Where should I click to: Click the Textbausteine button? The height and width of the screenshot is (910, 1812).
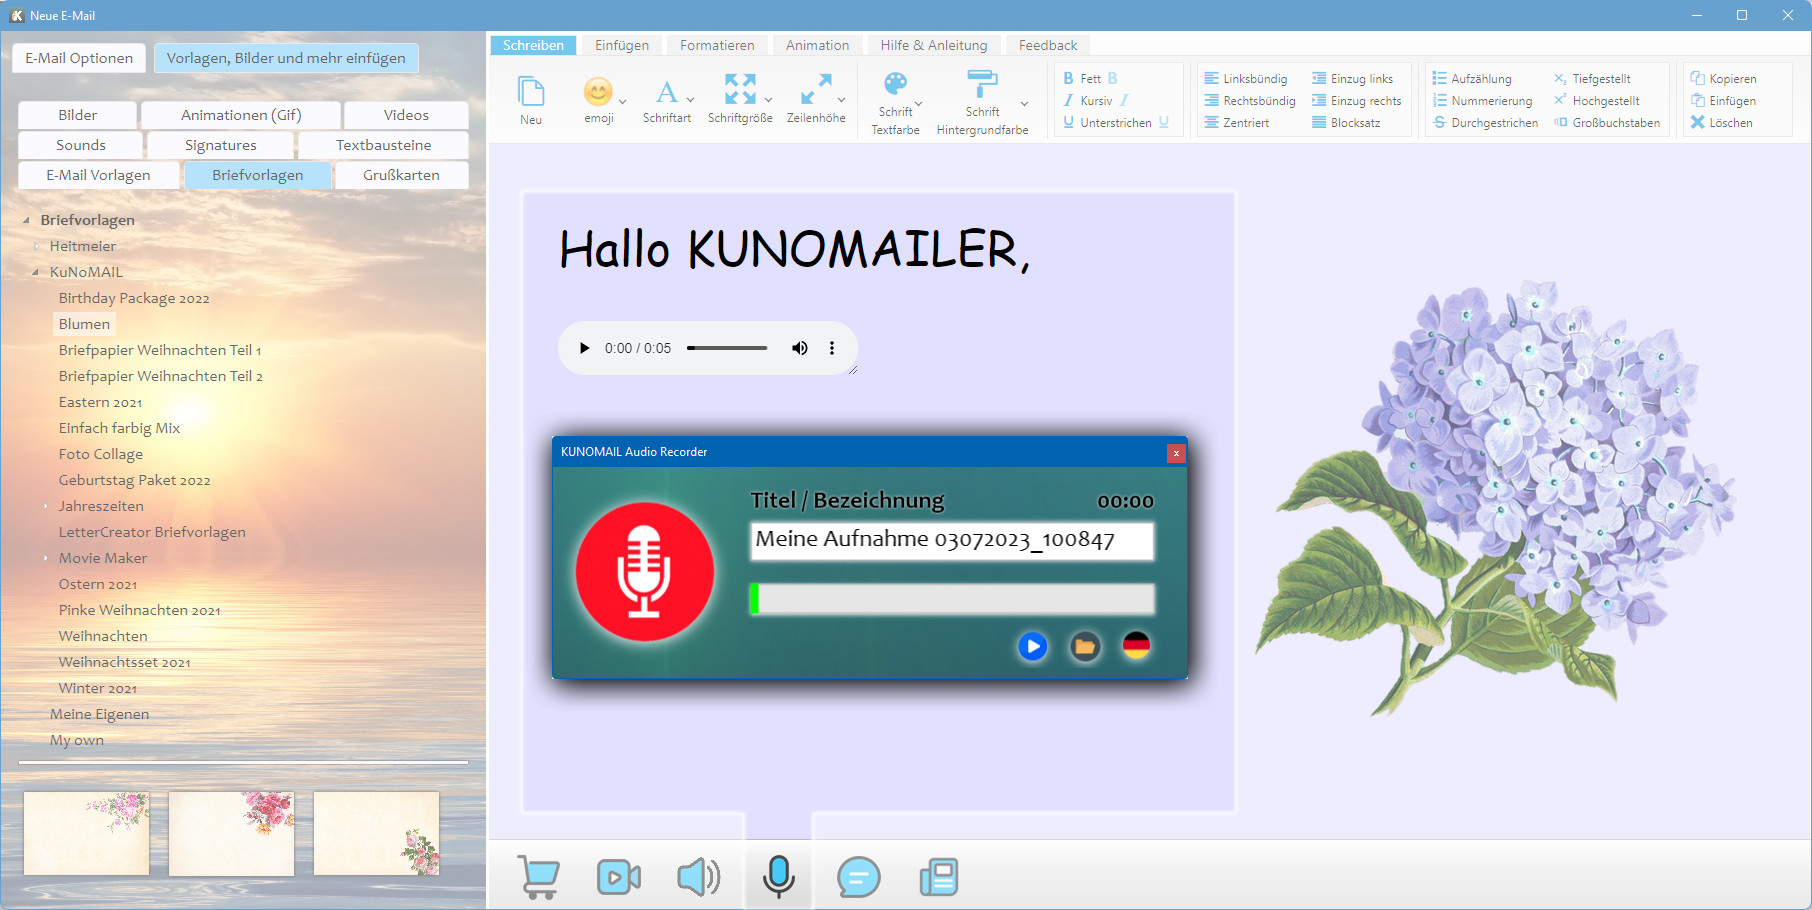click(x=384, y=145)
